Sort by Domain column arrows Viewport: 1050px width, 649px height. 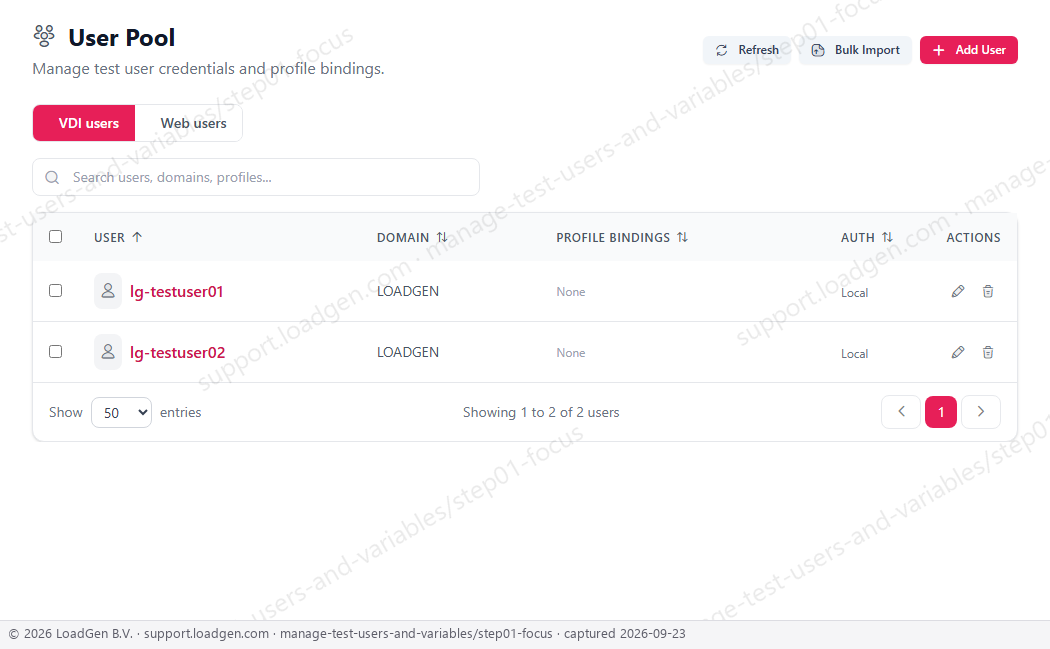442,237
